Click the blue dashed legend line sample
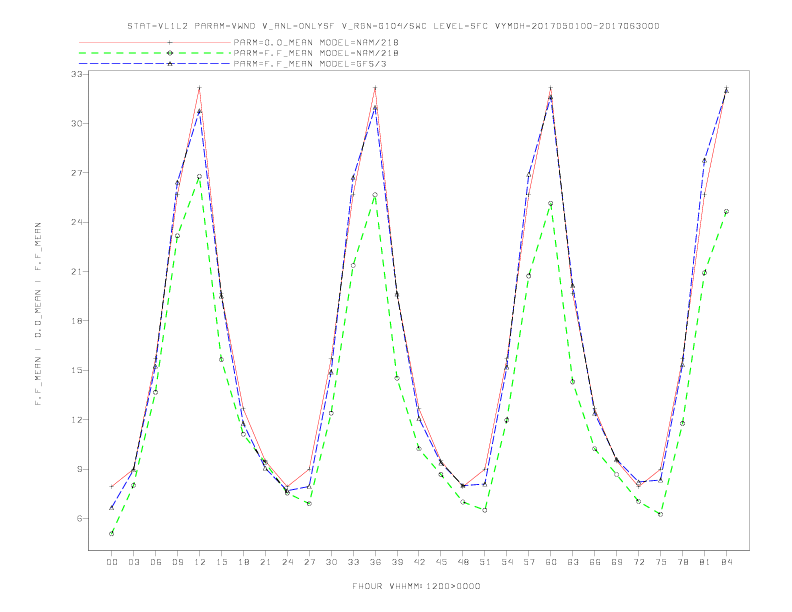The width and height of the screenshot is (792, 612). [155, 64]
